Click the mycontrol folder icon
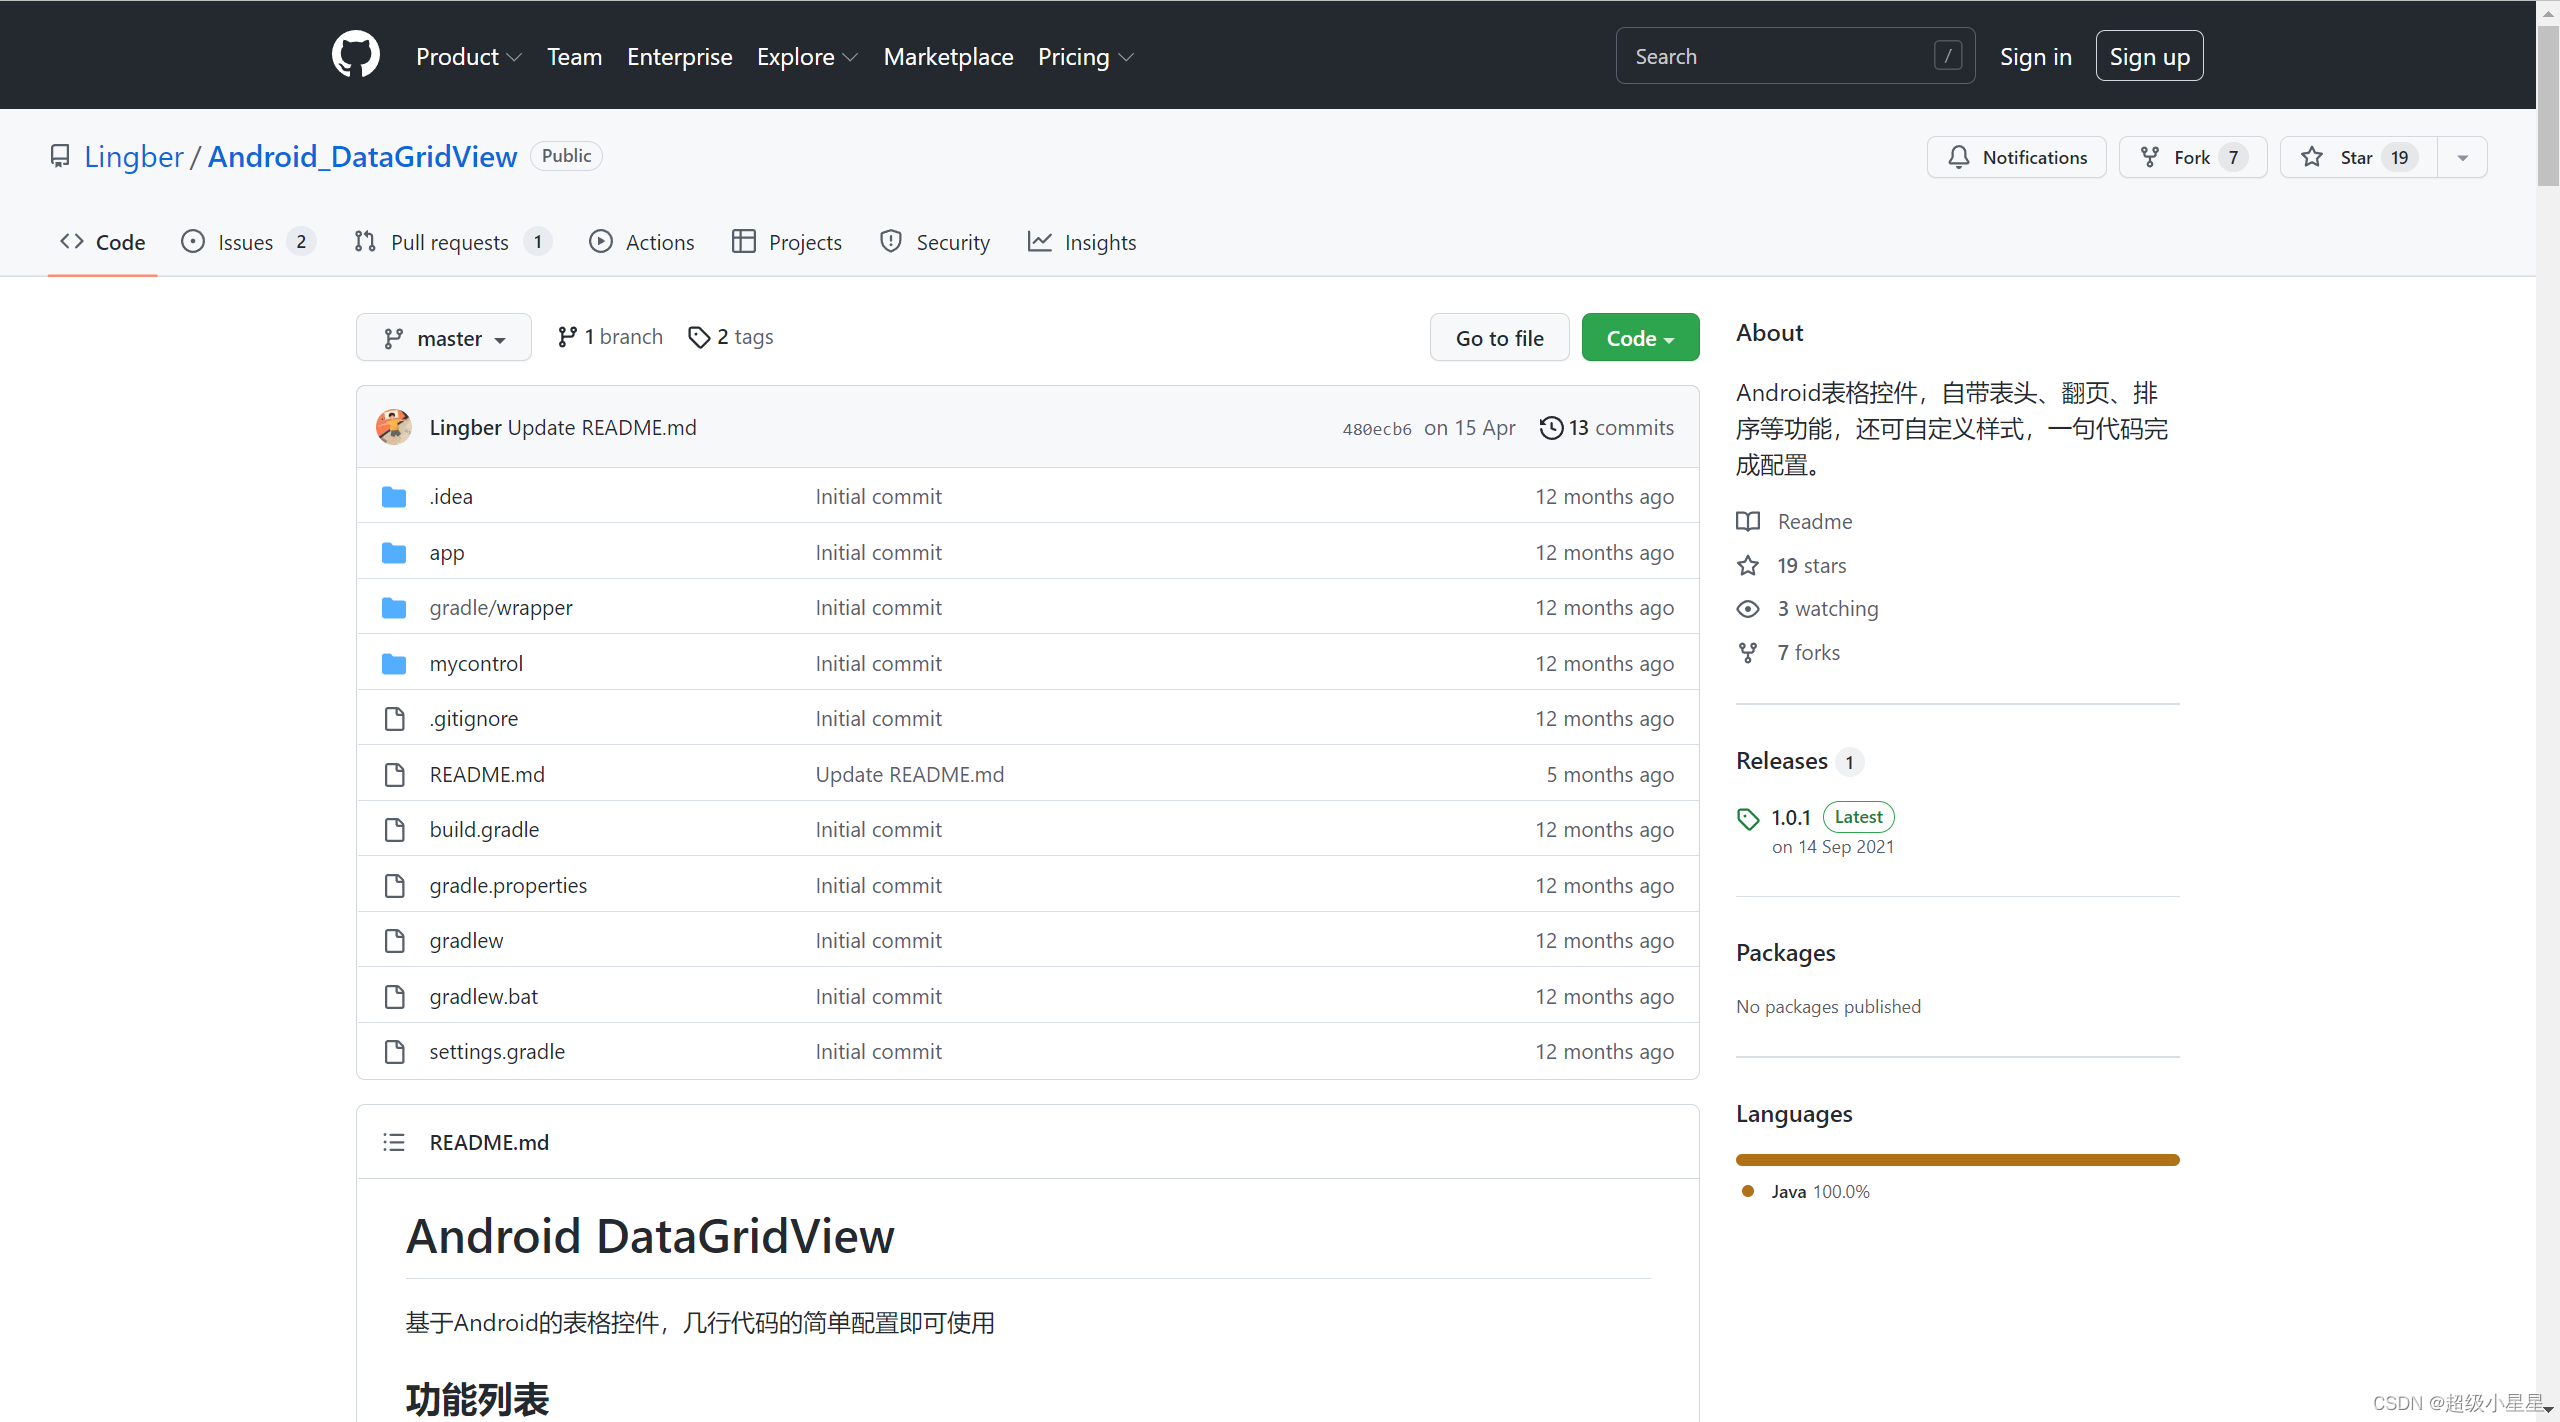Image resolution: width=2560 pixels, height=1422 pixels. click(x=394, y=664)
